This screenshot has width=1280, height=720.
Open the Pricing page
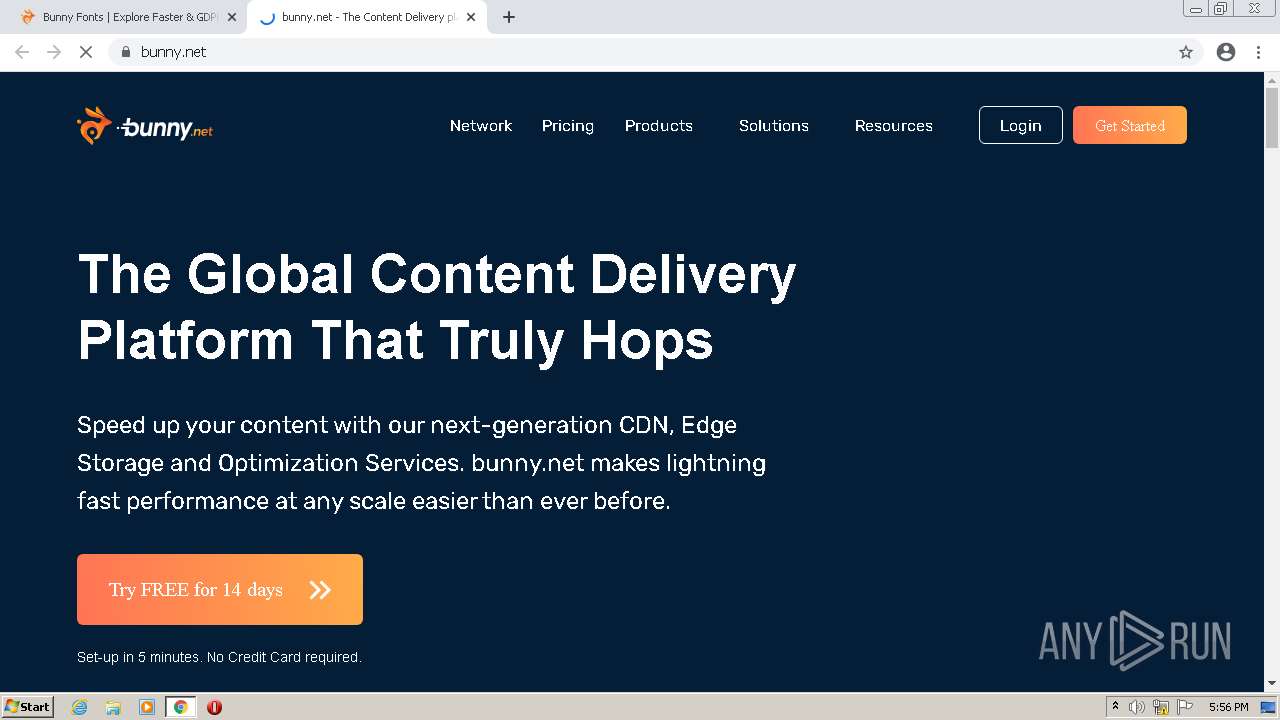pos(568,126)
